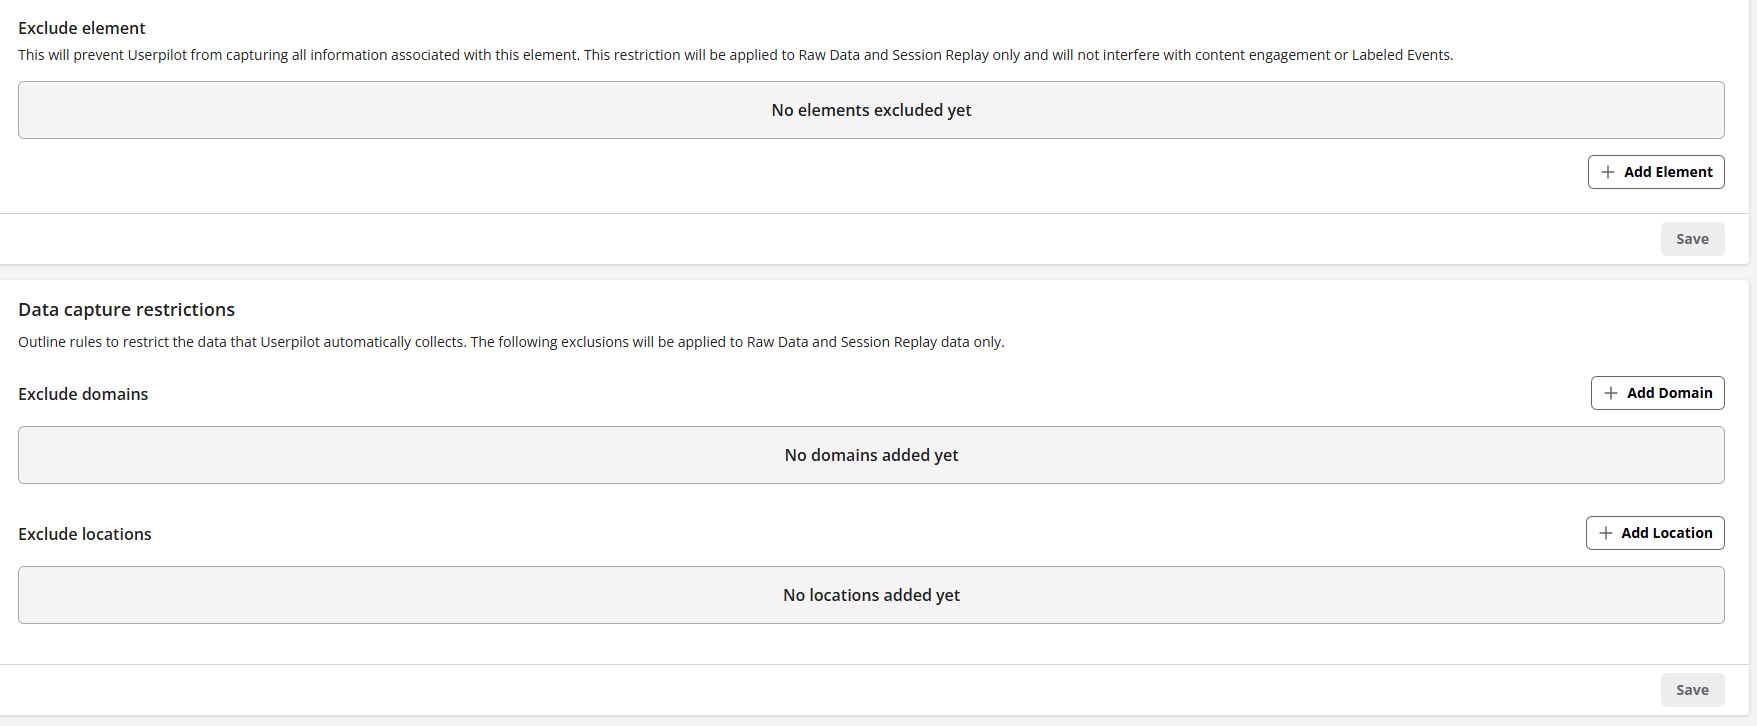Save the Exclude element section

tap(1692, 239)
